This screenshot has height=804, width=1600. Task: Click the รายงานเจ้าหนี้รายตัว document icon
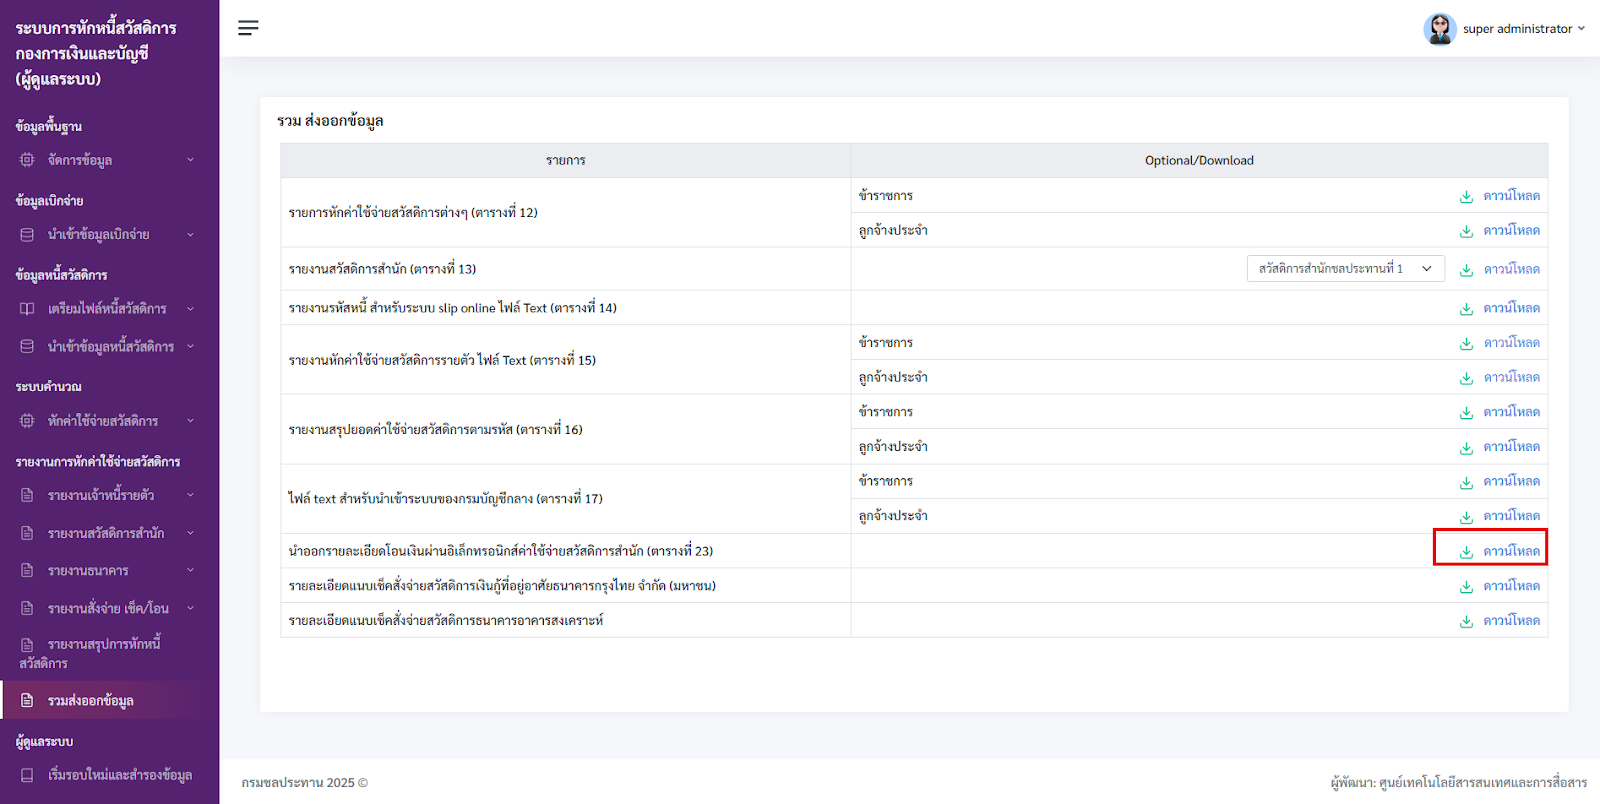tap(27, 495)
